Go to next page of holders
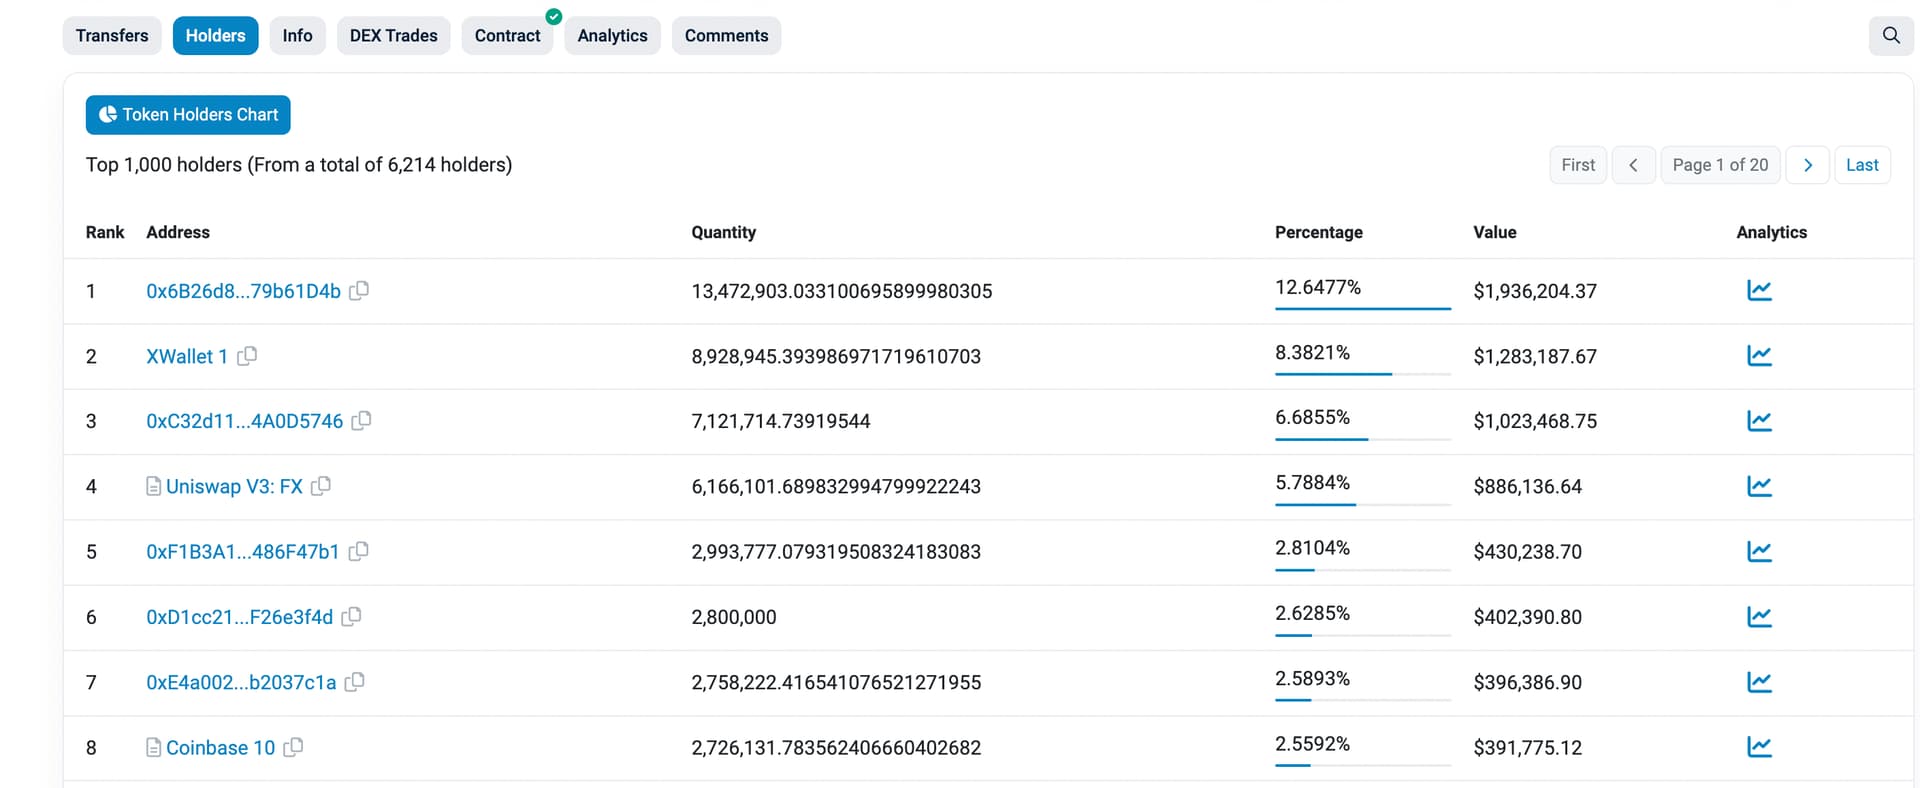The height and width of the screenshot is (788, 1920). (x=1807, y=165)
